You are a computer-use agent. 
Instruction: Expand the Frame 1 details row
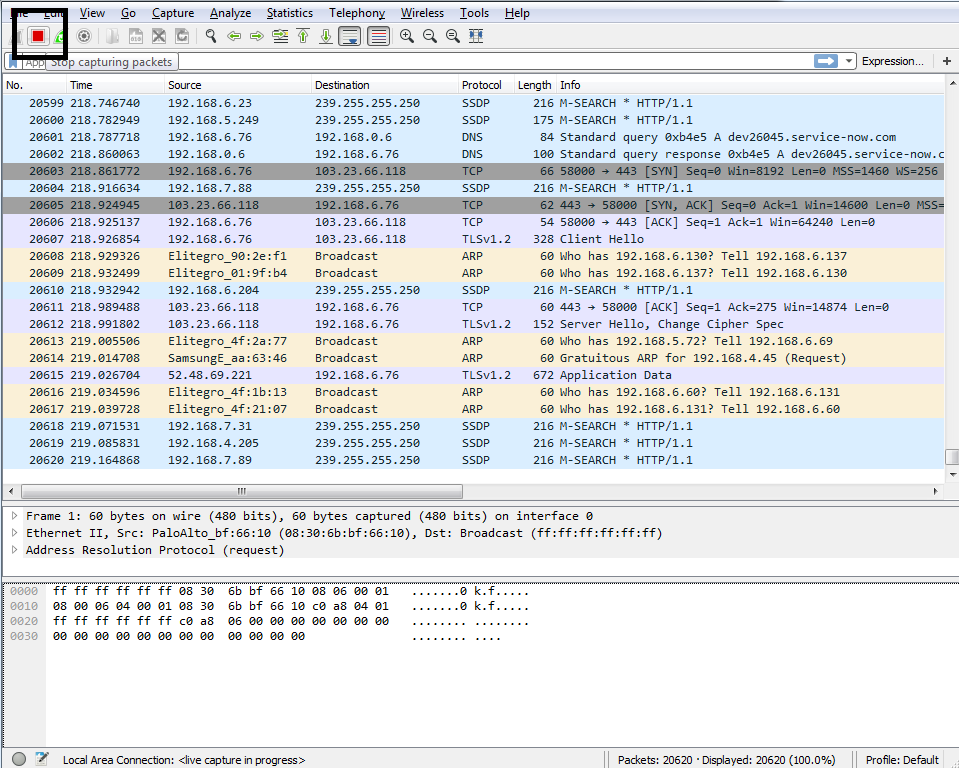point(14,516)
